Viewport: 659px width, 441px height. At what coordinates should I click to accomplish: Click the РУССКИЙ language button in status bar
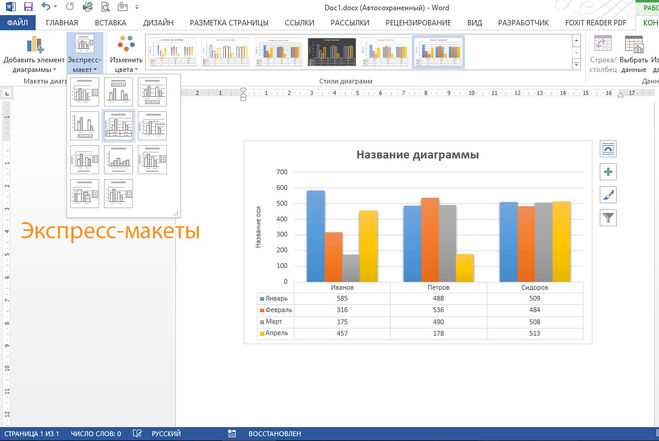click(x=166, y=433)
